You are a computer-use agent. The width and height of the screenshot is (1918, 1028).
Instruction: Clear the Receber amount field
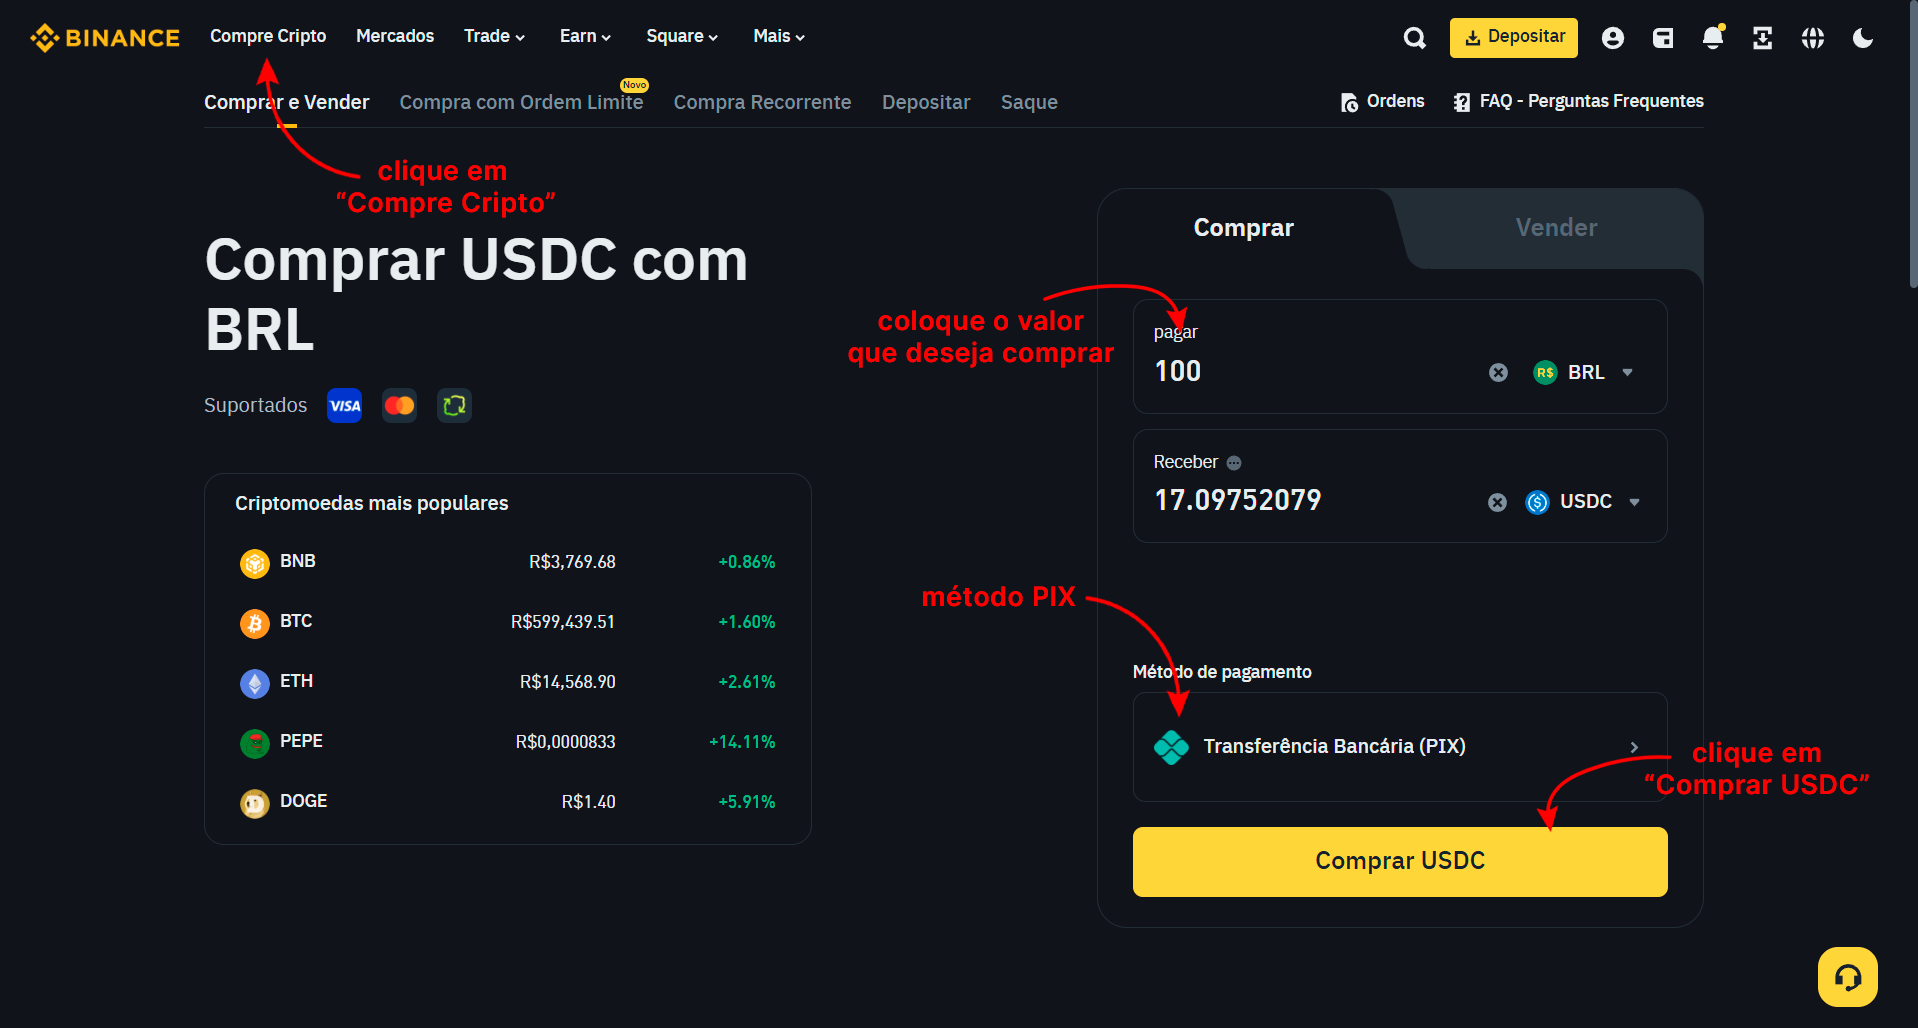pos(1497,502)
